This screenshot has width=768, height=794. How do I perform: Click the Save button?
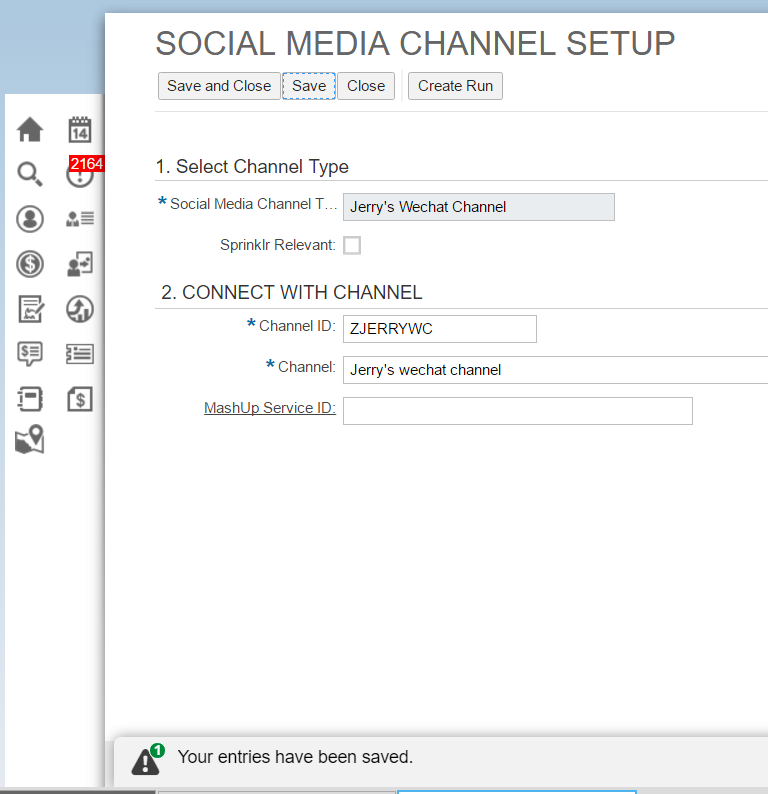pos(309,86)
